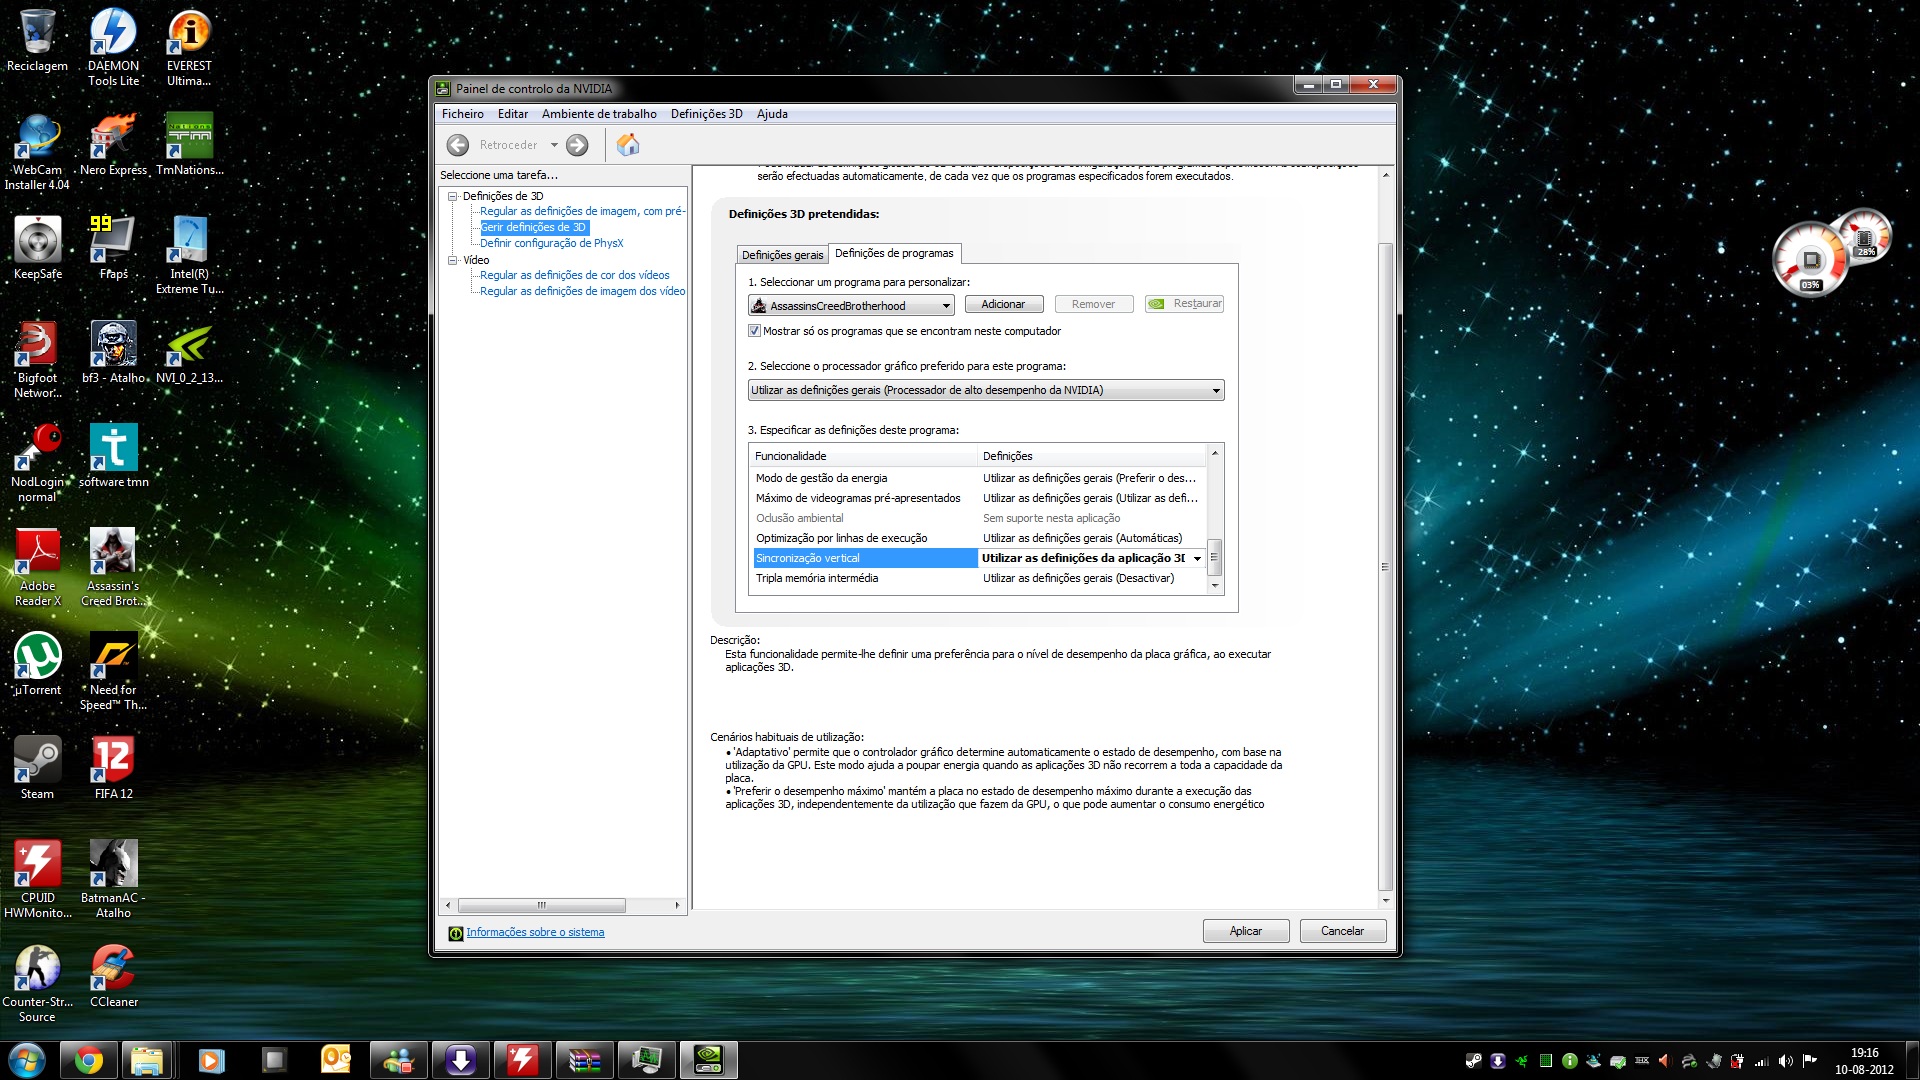The image size is (1920, 1080).
Task: Click the Aplicar button
Action: pyautogui.click(x=1245, y=931)
